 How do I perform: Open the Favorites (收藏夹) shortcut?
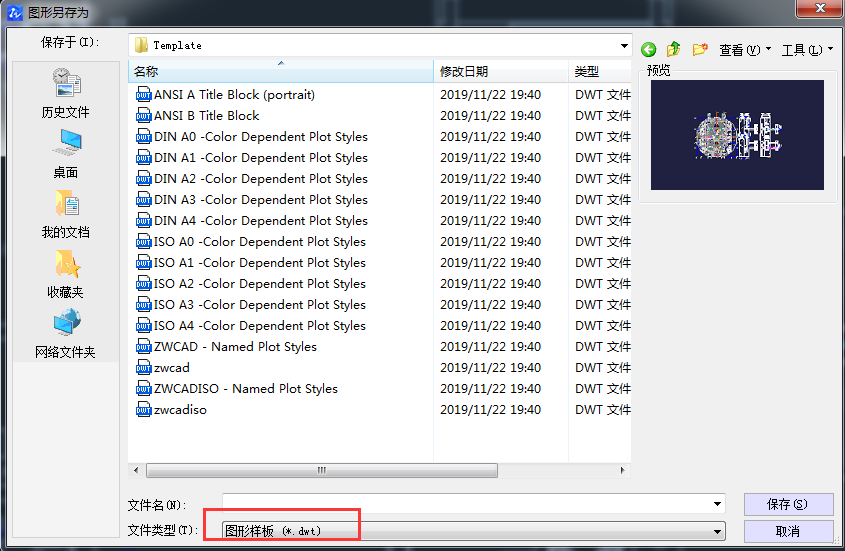65,274
